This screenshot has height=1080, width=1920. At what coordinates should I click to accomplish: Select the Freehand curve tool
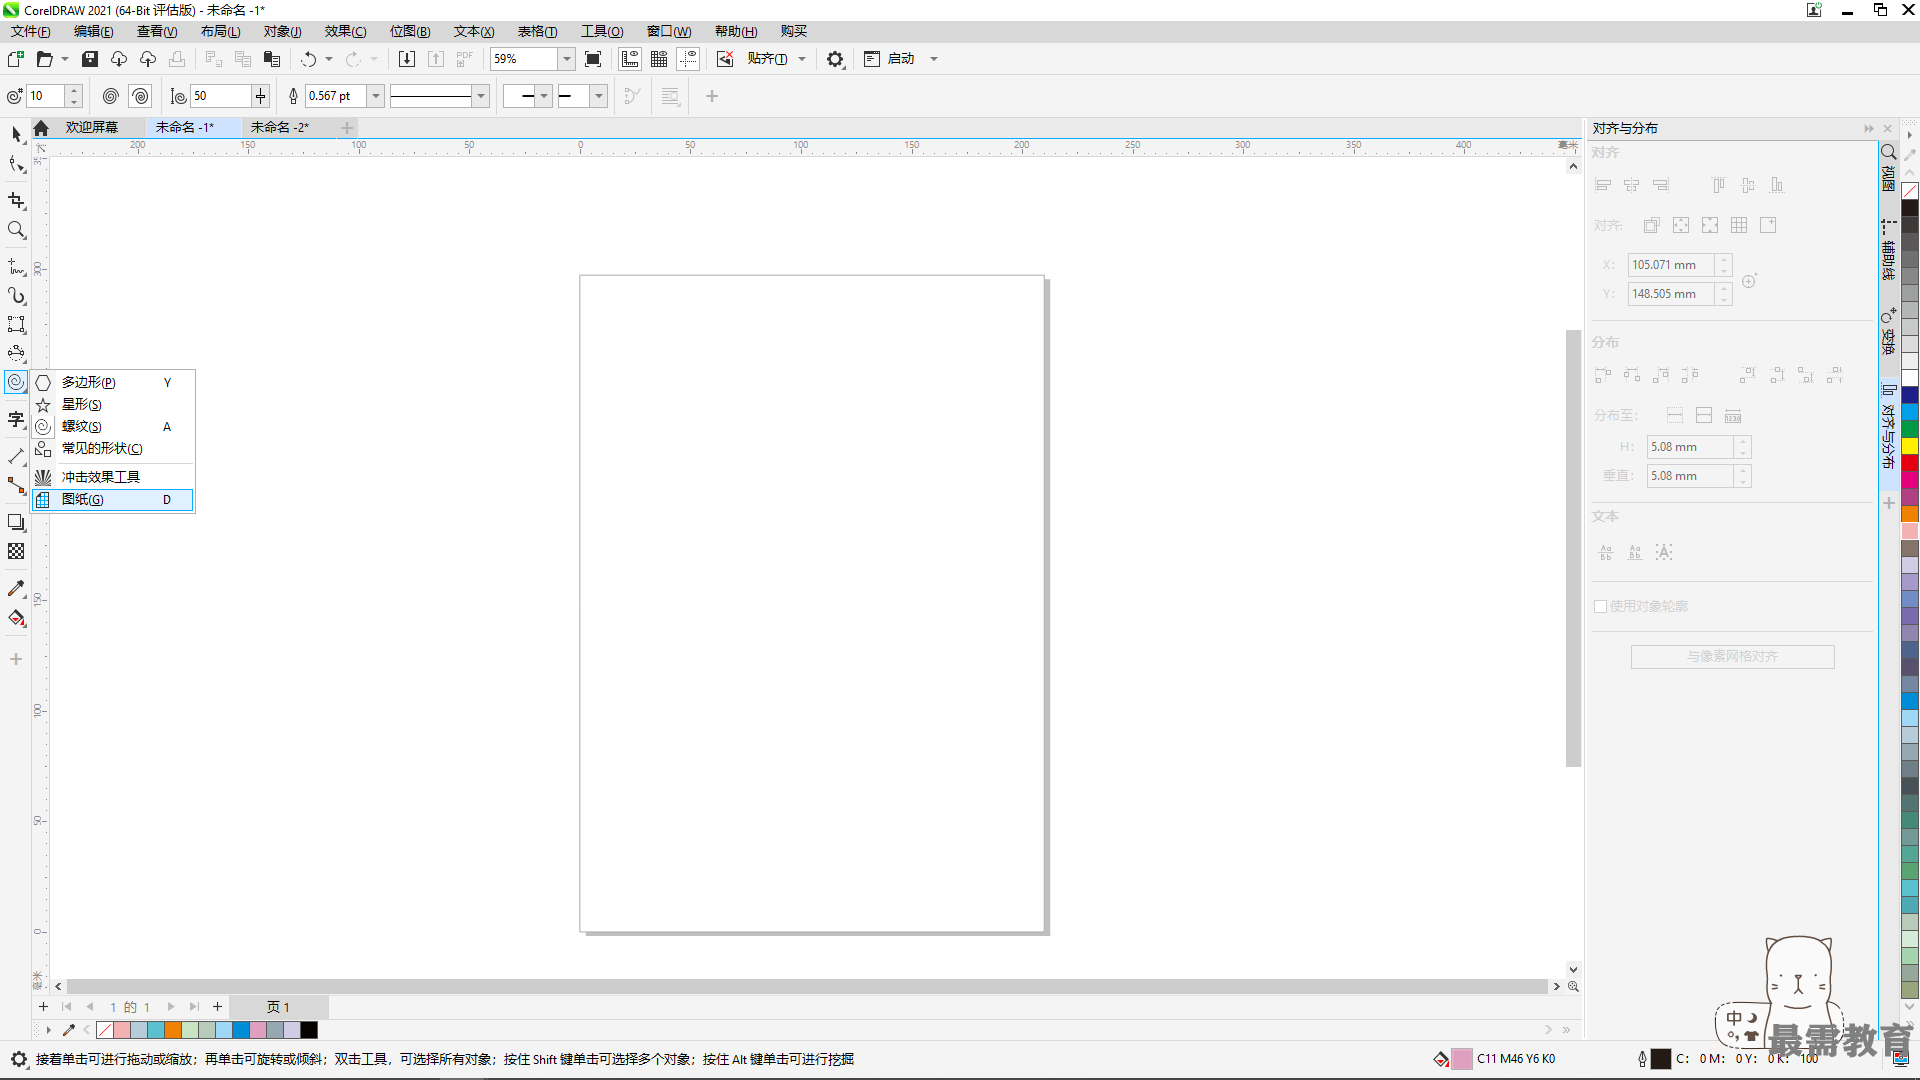pyautogui.click(x=16, y=267)
